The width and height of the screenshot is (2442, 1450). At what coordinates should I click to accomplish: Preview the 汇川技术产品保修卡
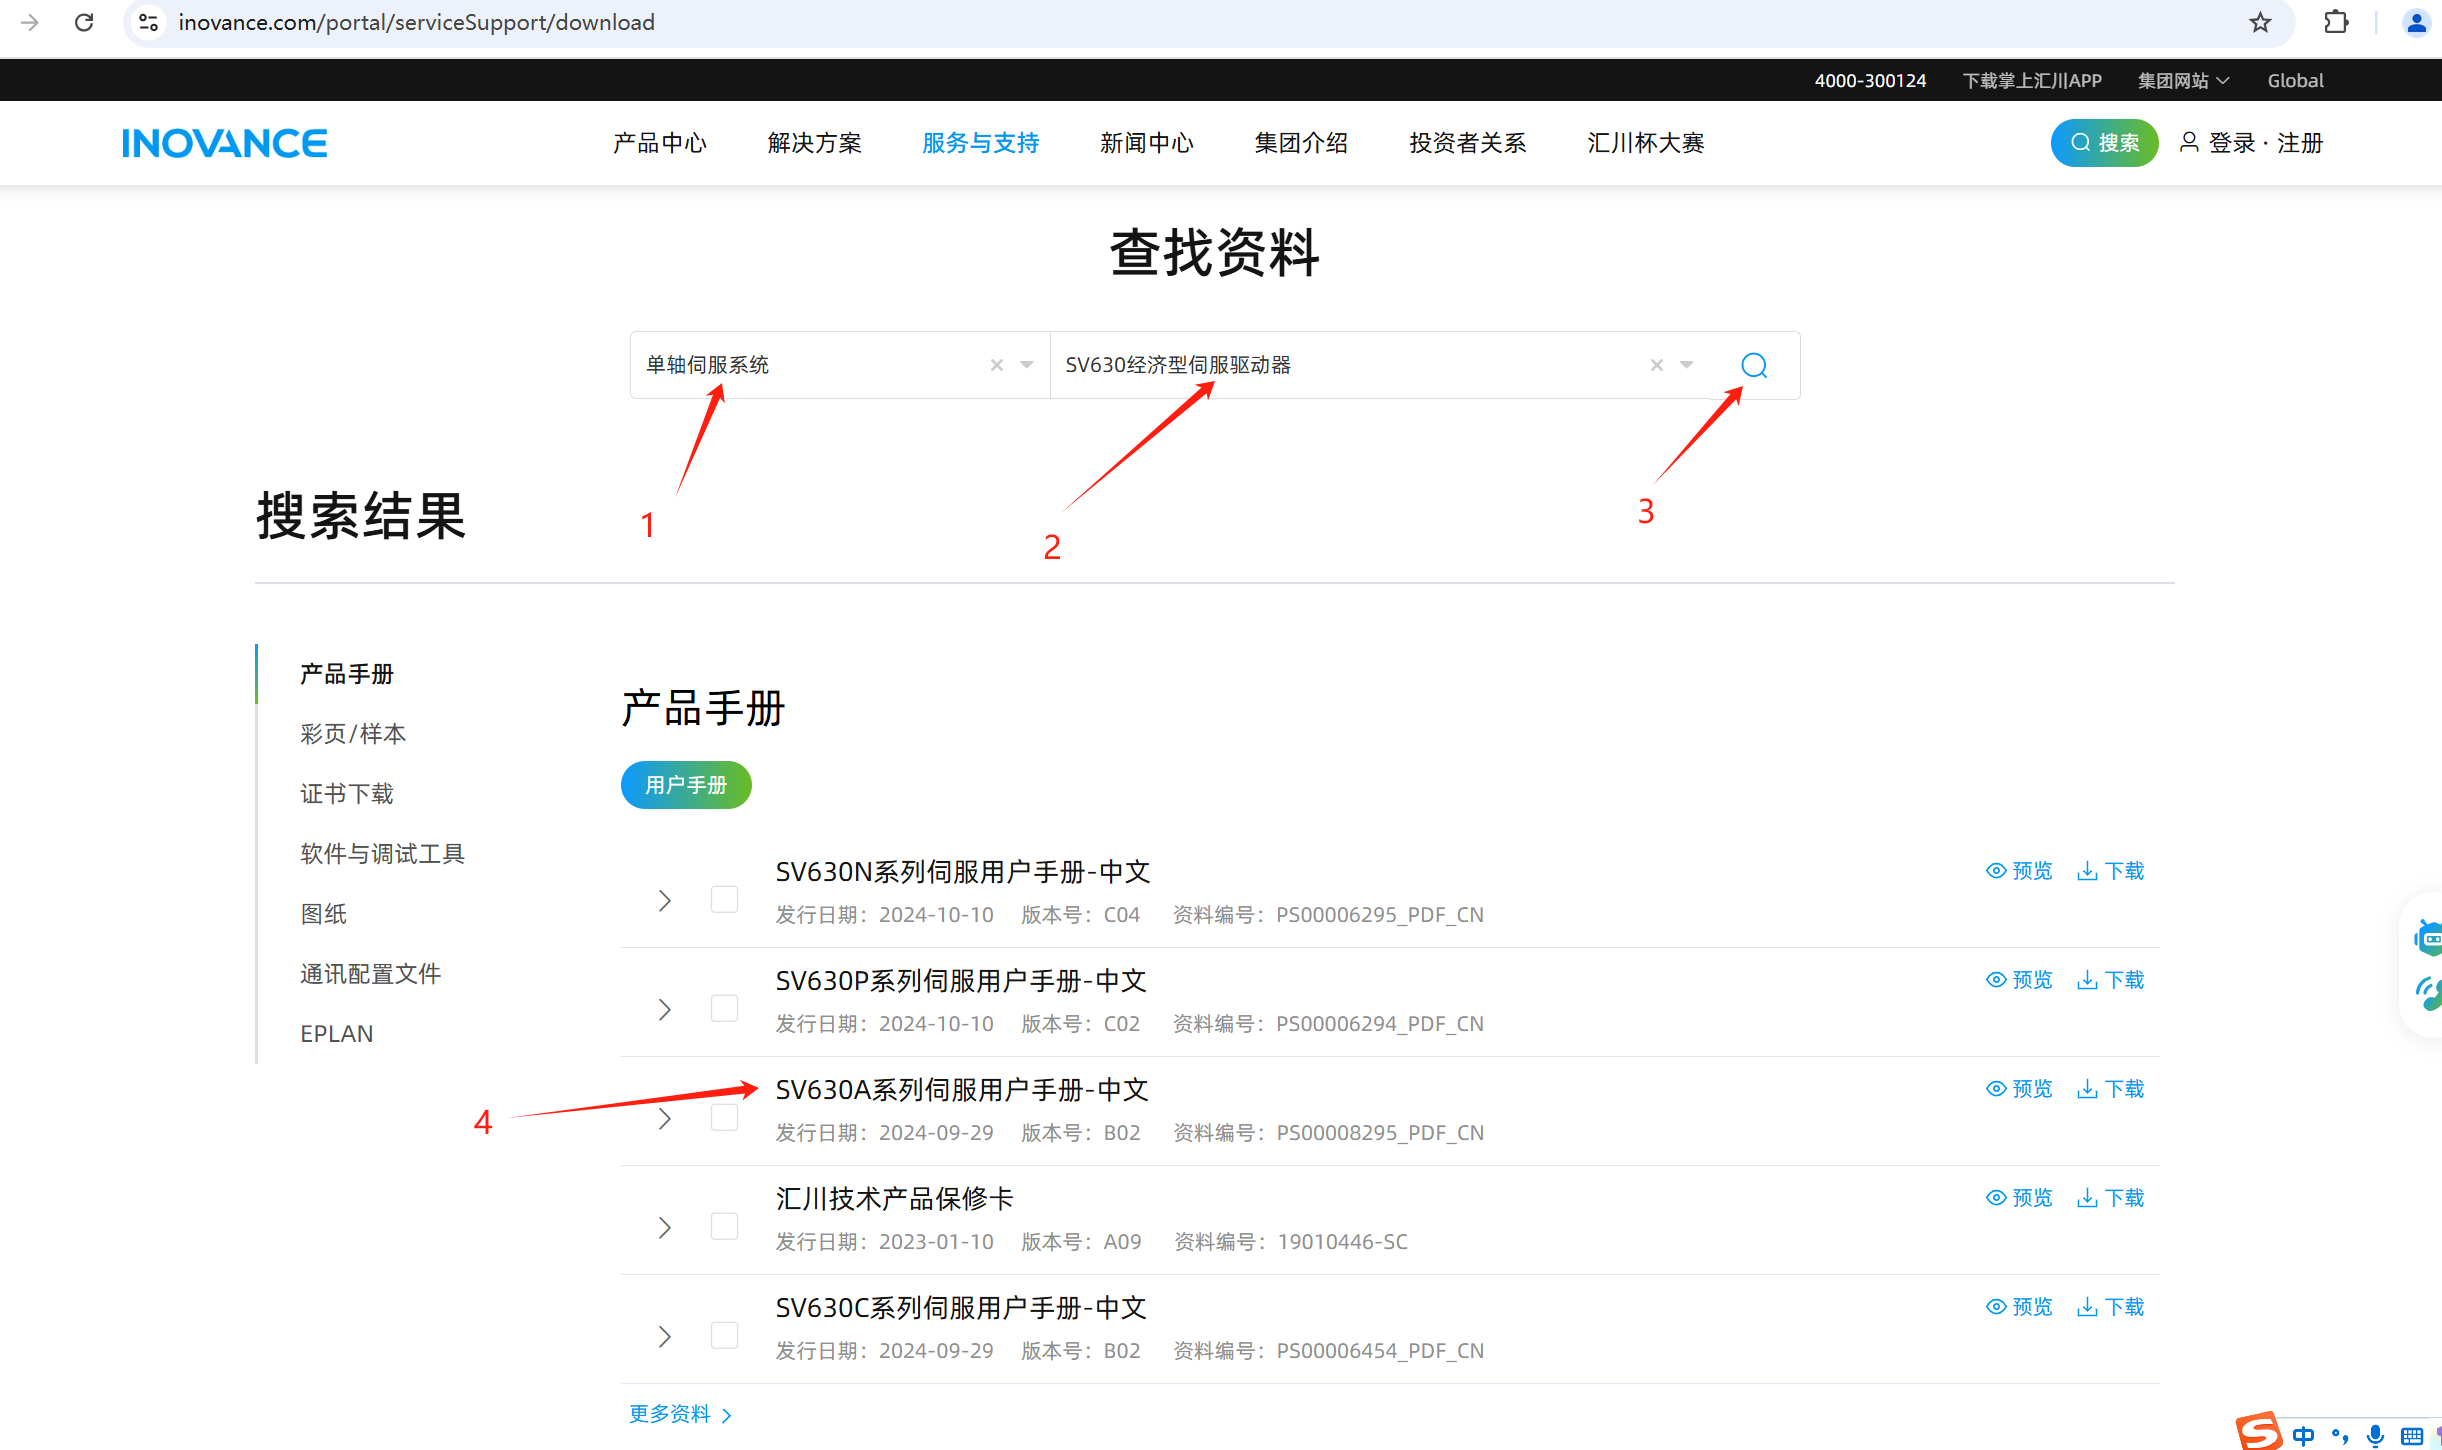click(x=2019, y=1198)
